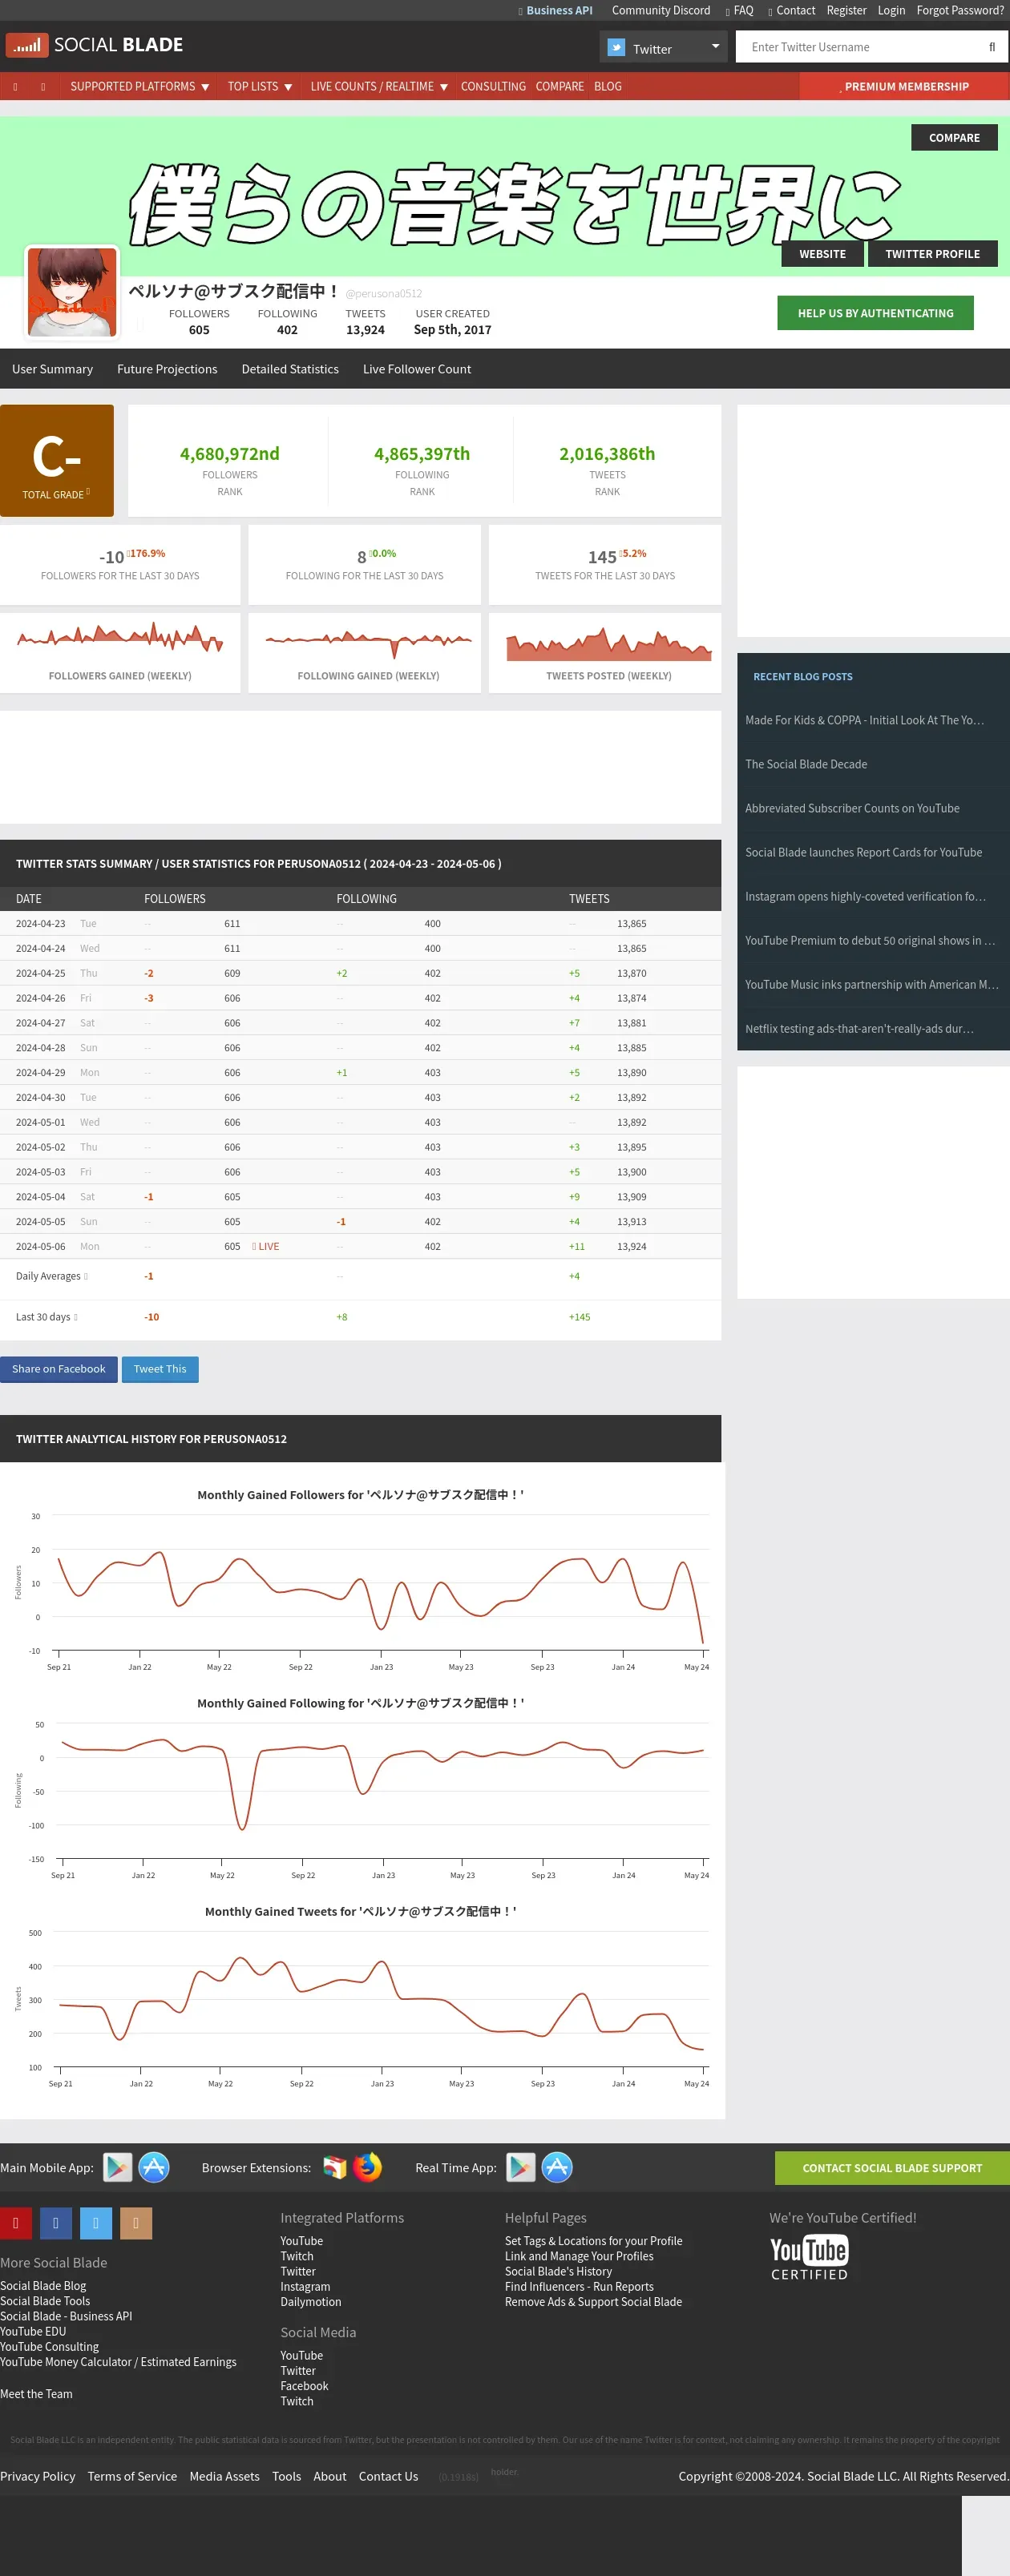Click the Share on Facebook button
Screen dimensions: 1010x2576
click(58, 1368)
